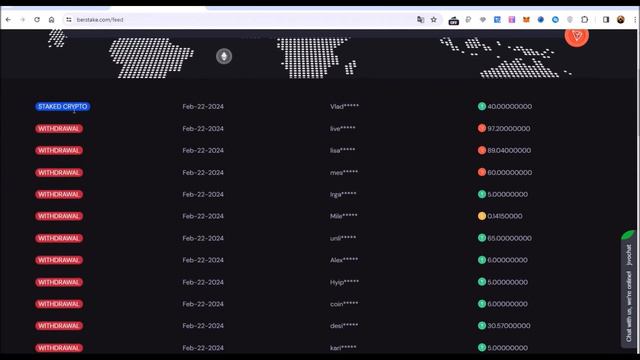Click the Feb-22-2024 date in Alex***** row

(x=203, y=260)
